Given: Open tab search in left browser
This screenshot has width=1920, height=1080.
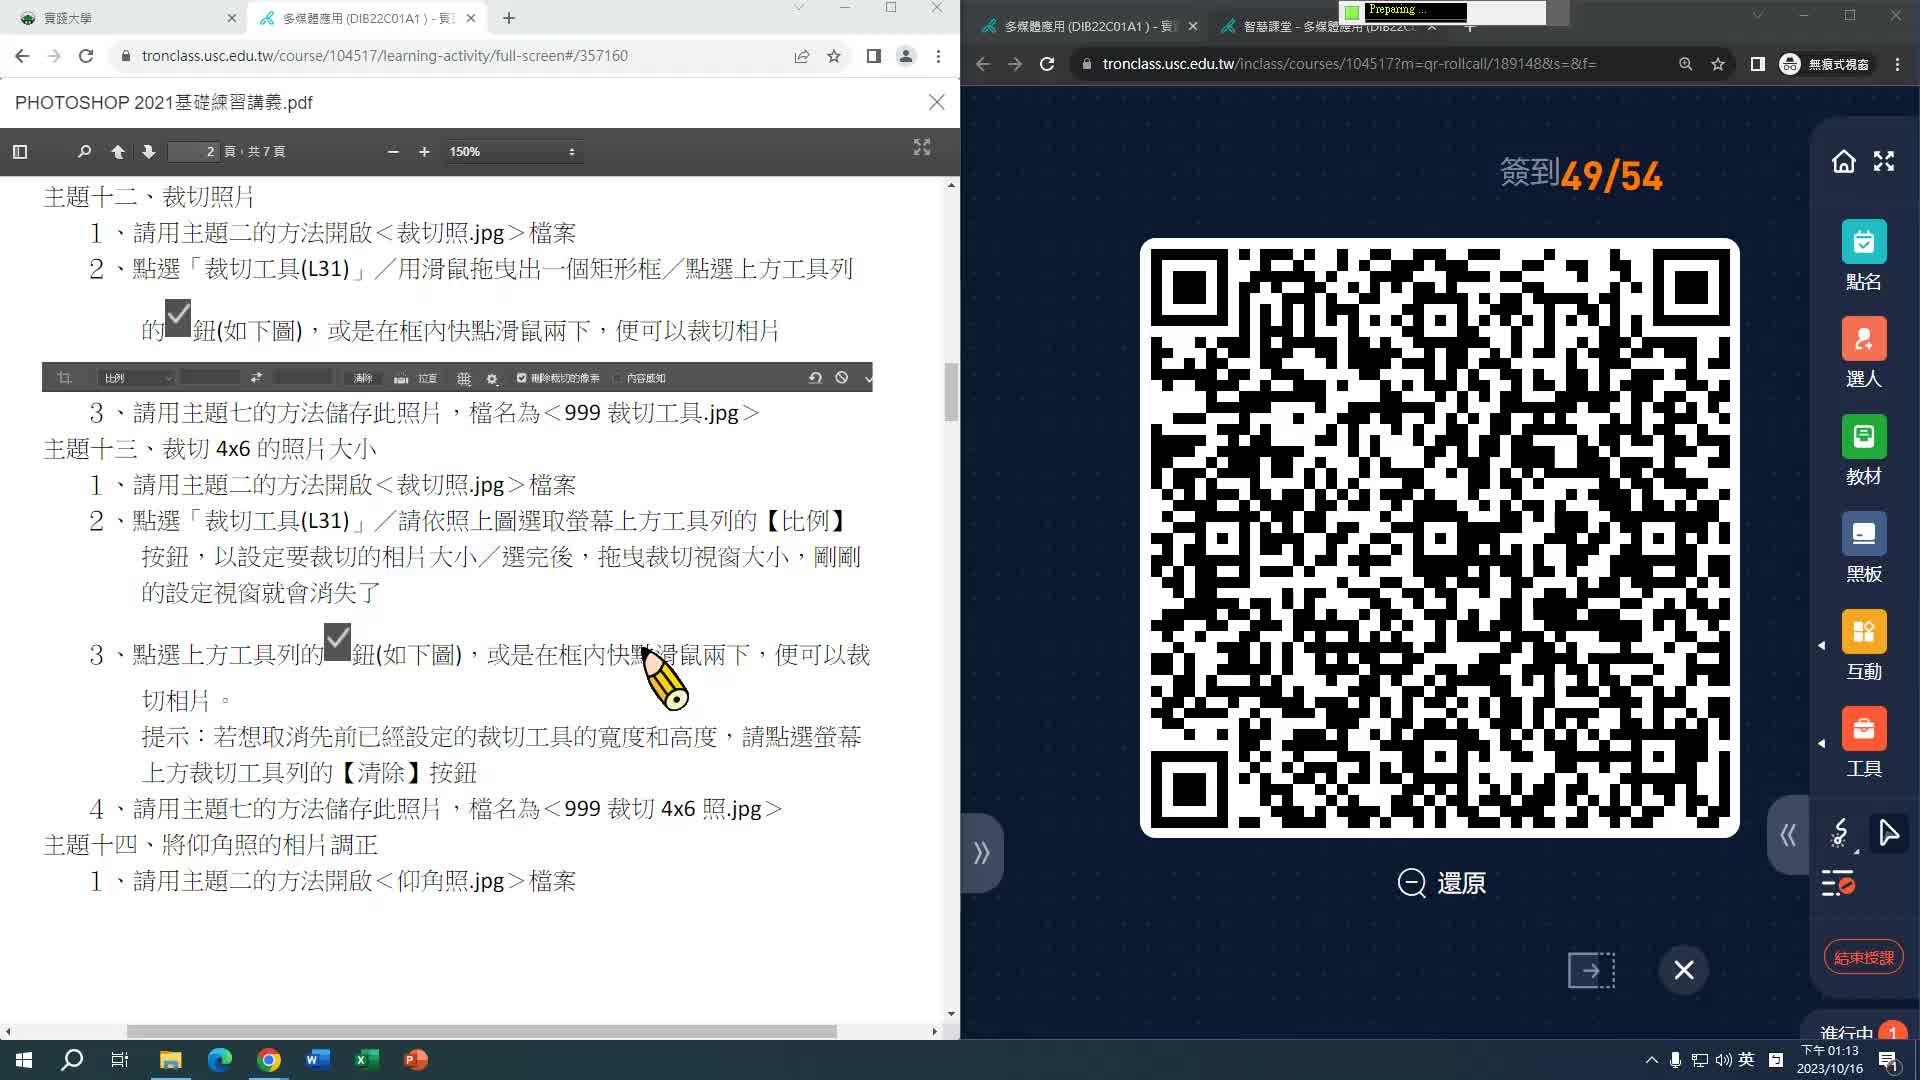Looking at the screenshot, I should pyautogui.click(x=799, y=8).
